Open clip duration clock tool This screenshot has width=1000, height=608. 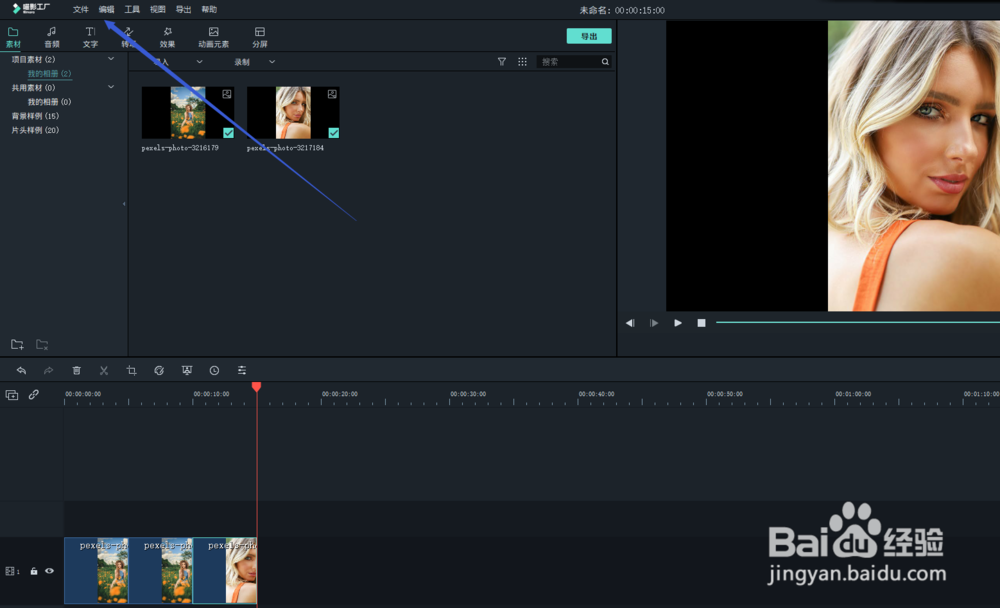pyautogui.click(x=214, y=370)
